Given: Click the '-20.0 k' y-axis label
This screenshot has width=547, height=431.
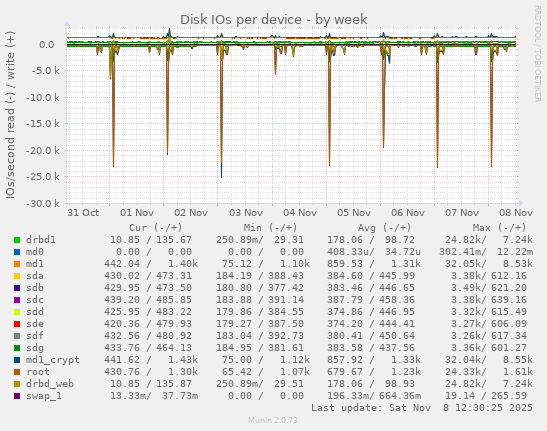Looking at the screenshot, I should [43, 150].
